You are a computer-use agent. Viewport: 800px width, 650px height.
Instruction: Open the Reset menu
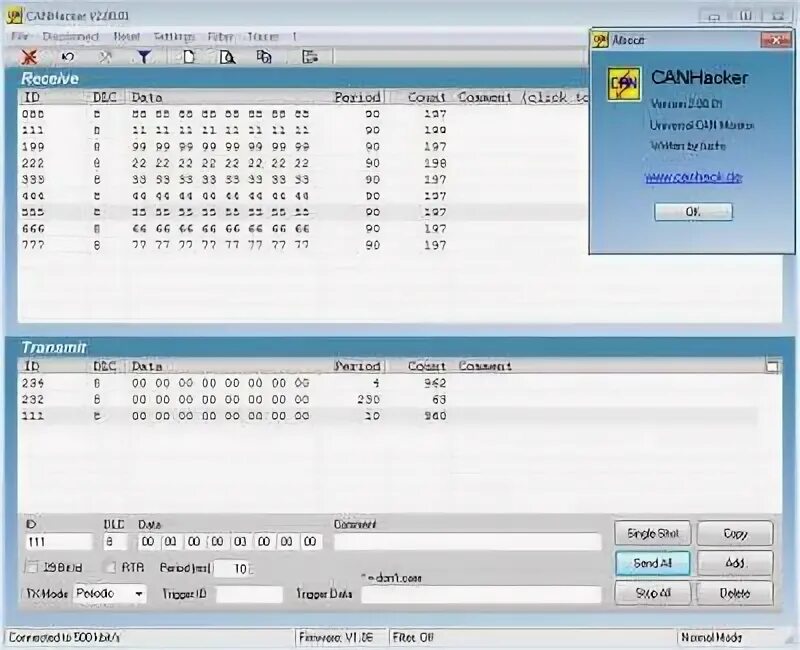point(127,37)
